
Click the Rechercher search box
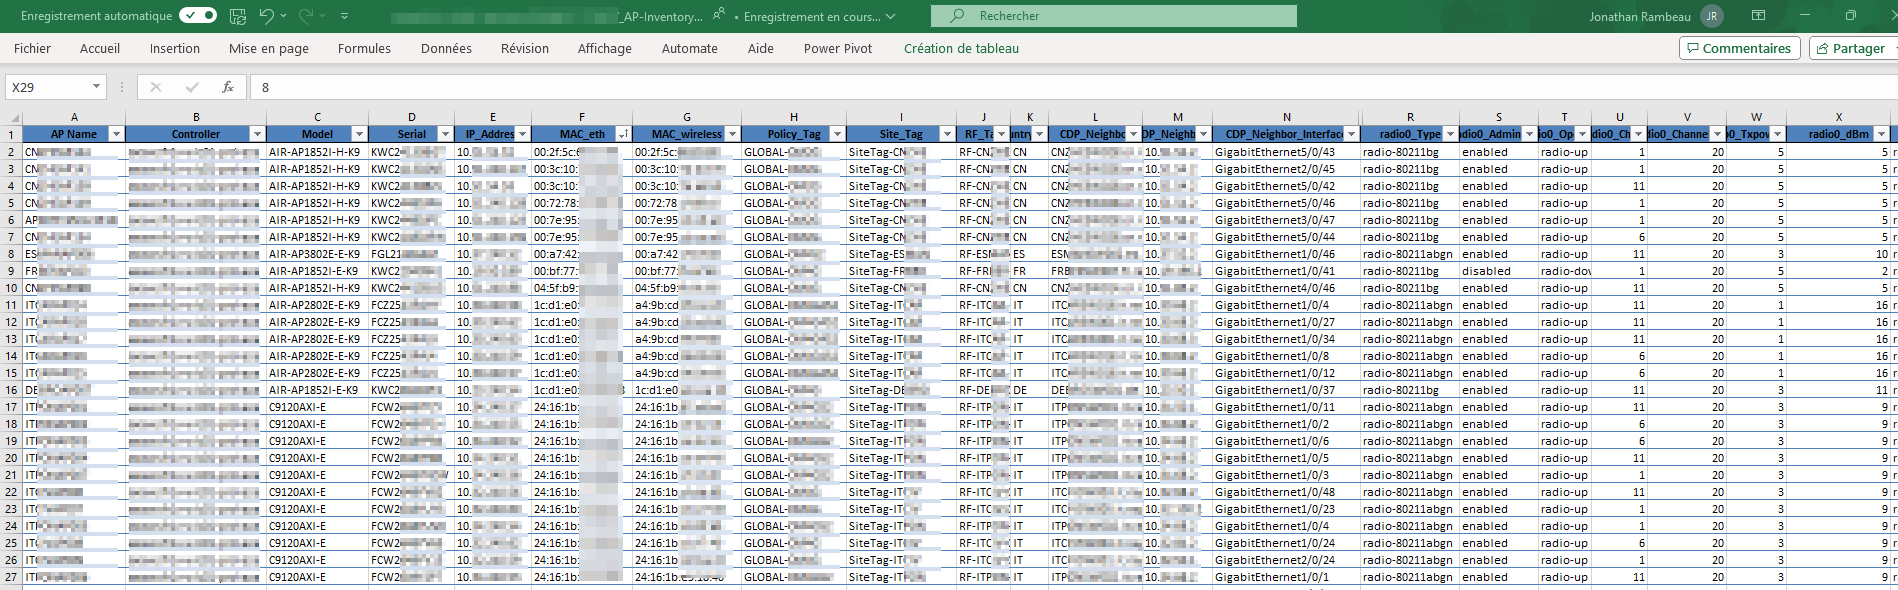tap(1113, 16)
